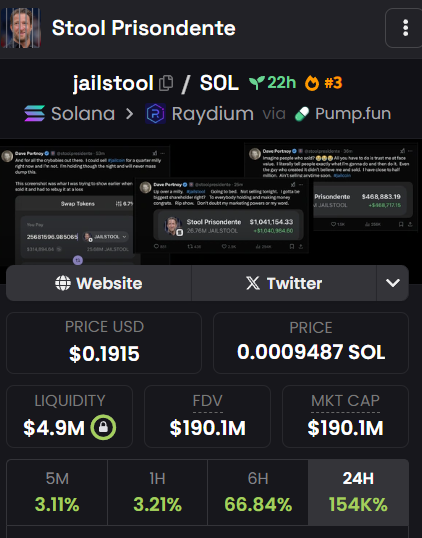Image resolution: width=422 pixels, height=538 pixels.
Task: Select the 24H timeframe tab
Action: [x=358, y=492]
